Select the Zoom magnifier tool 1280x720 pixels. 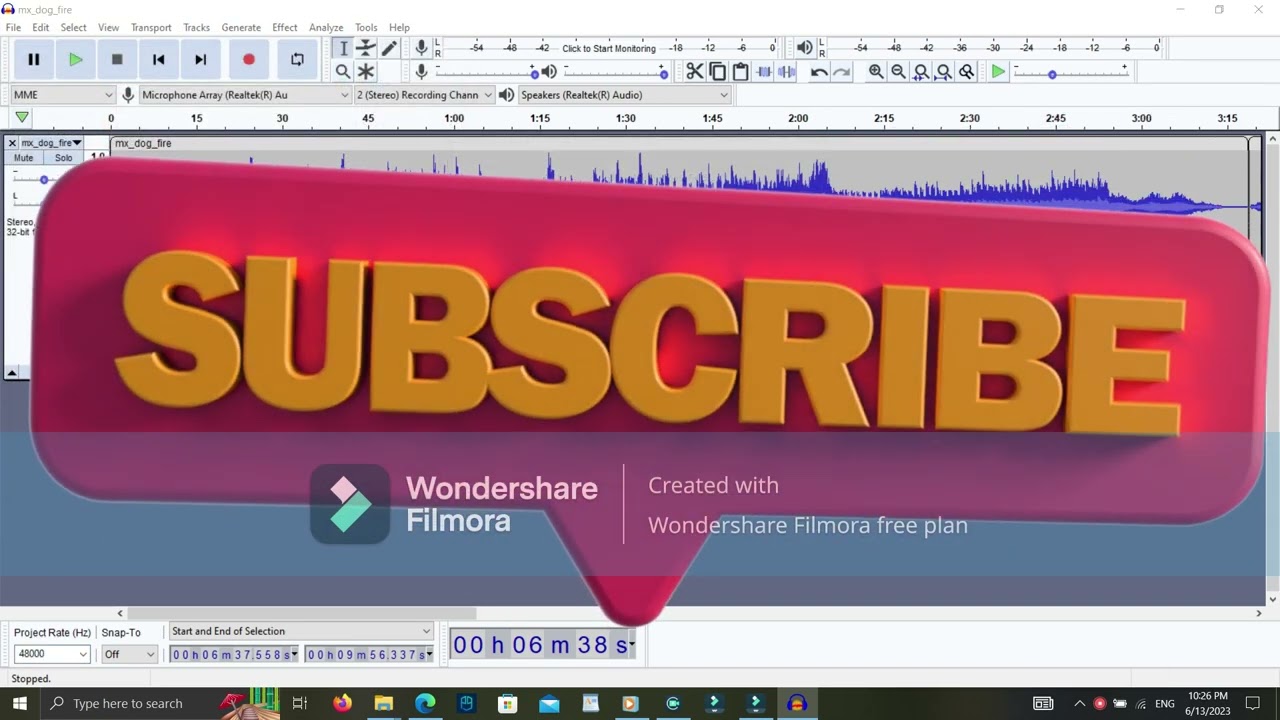[343, 71]
